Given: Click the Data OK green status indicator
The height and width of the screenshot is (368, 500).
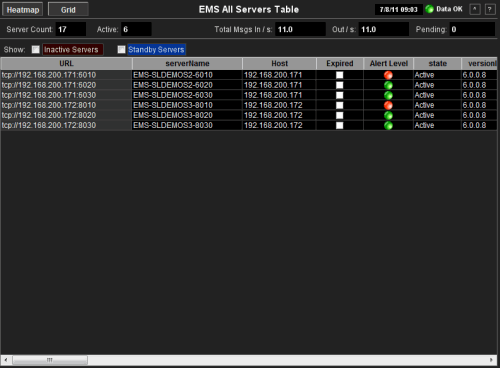Looking at the screenshot, I should tap(429, 9).
